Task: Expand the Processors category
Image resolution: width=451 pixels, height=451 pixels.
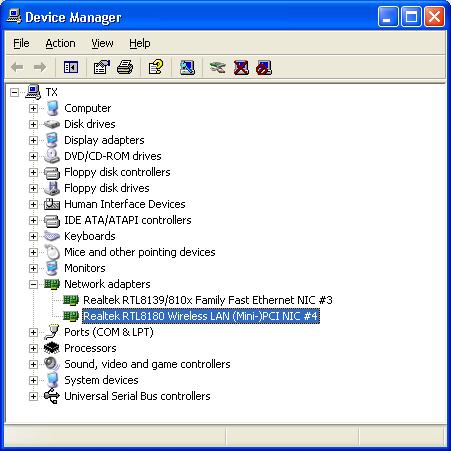Action: [x=33, y=348]
